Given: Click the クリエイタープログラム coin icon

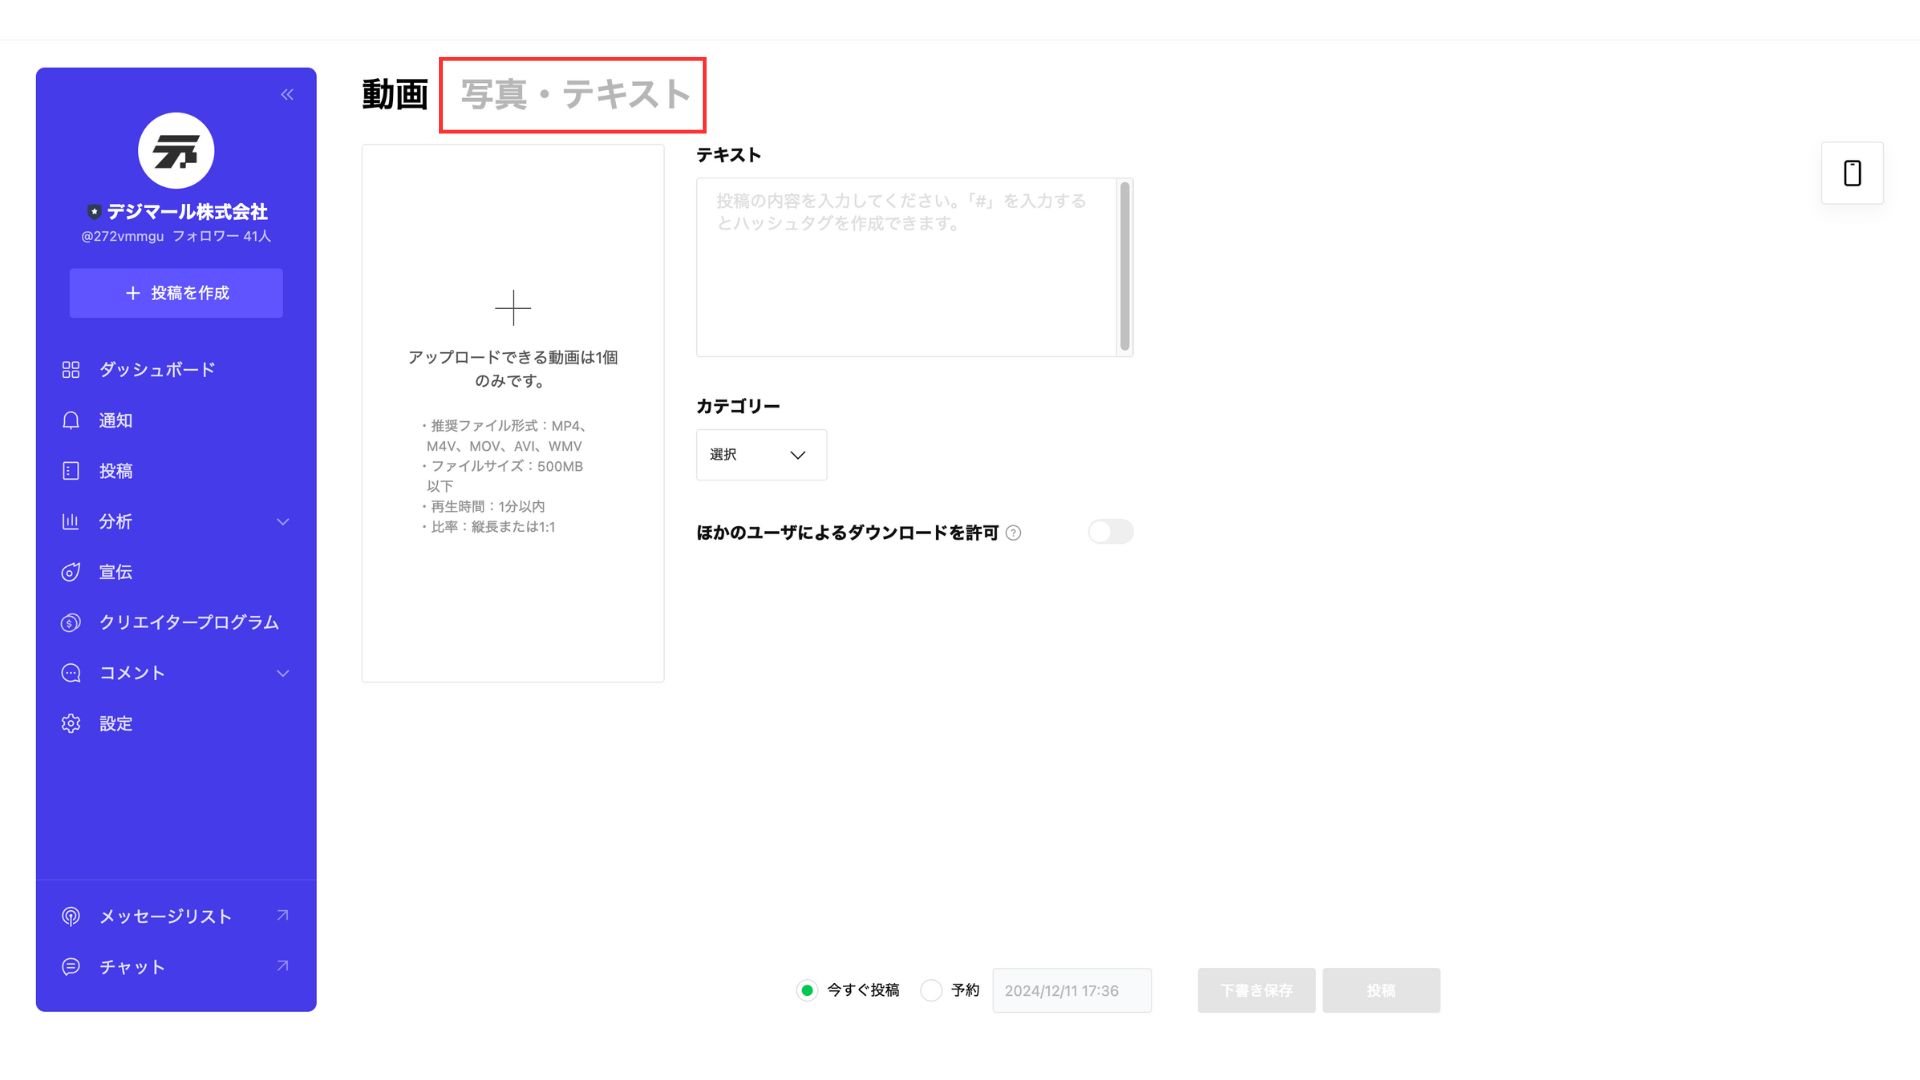Looking at the screenshot, I should [x=71, y=622].
